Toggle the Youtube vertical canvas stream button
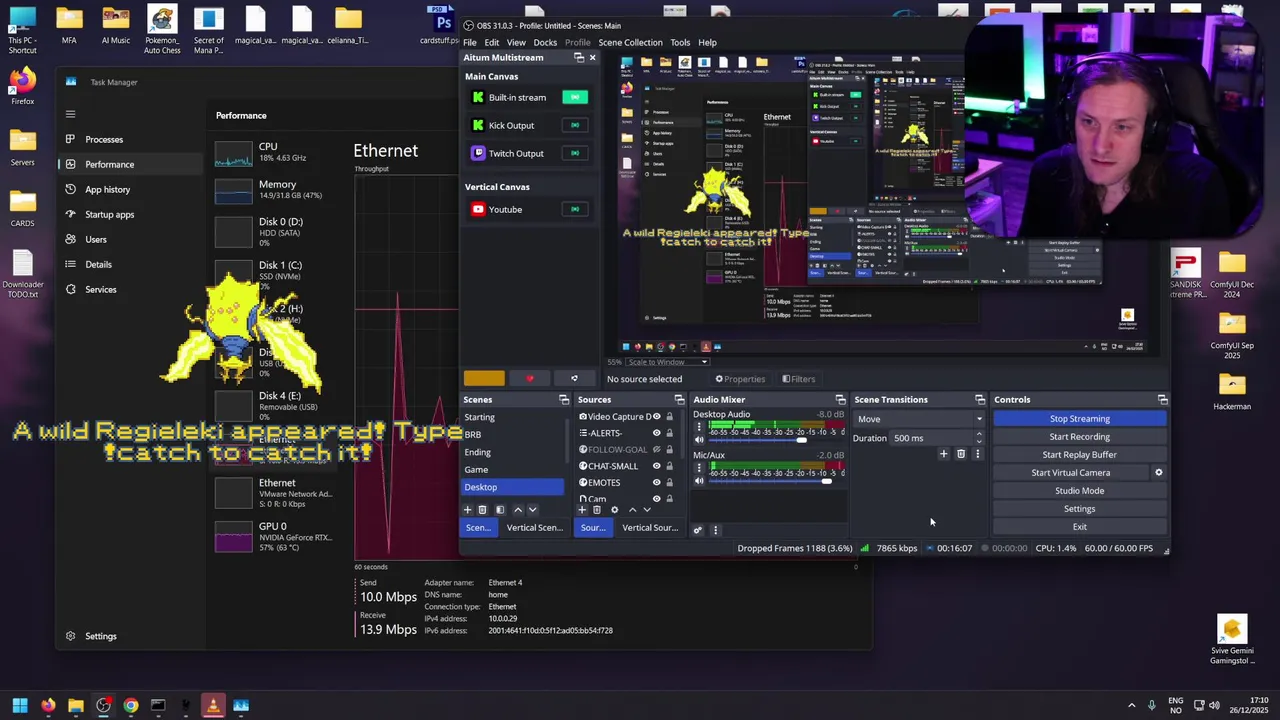This screenshot has width=1280, height=720. tap(575, 209)
